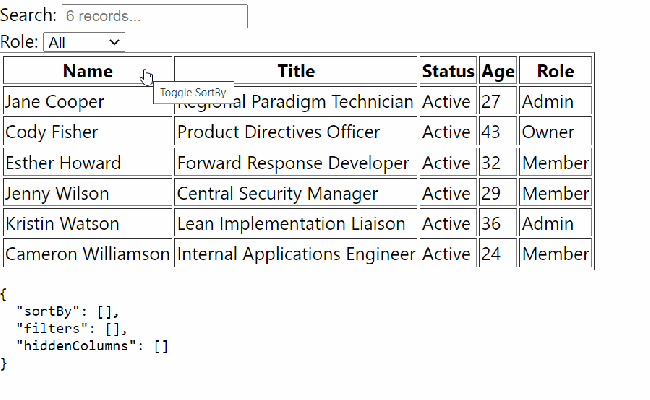Click Cameron Williamson's Active status cell
The height and width of the screenshot is (400, 650).
click(448, 254)
